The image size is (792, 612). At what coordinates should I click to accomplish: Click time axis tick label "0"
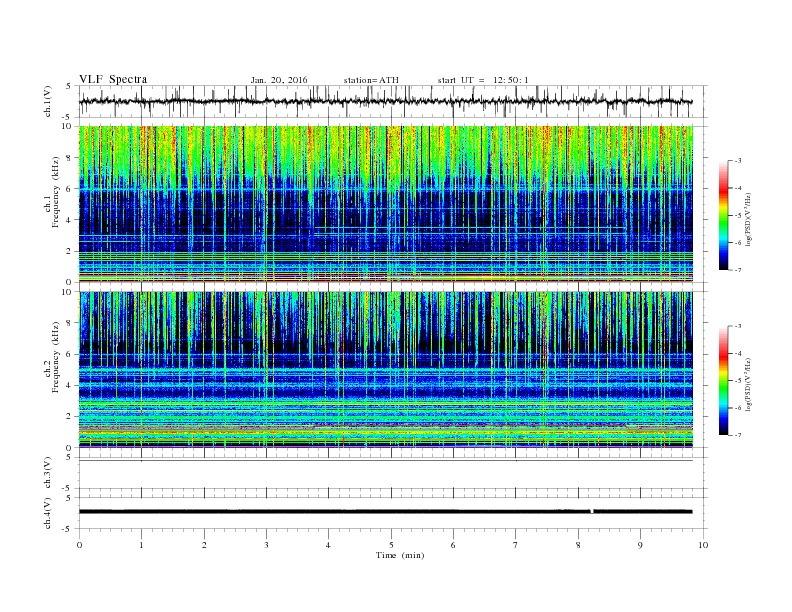coord(79,545)
